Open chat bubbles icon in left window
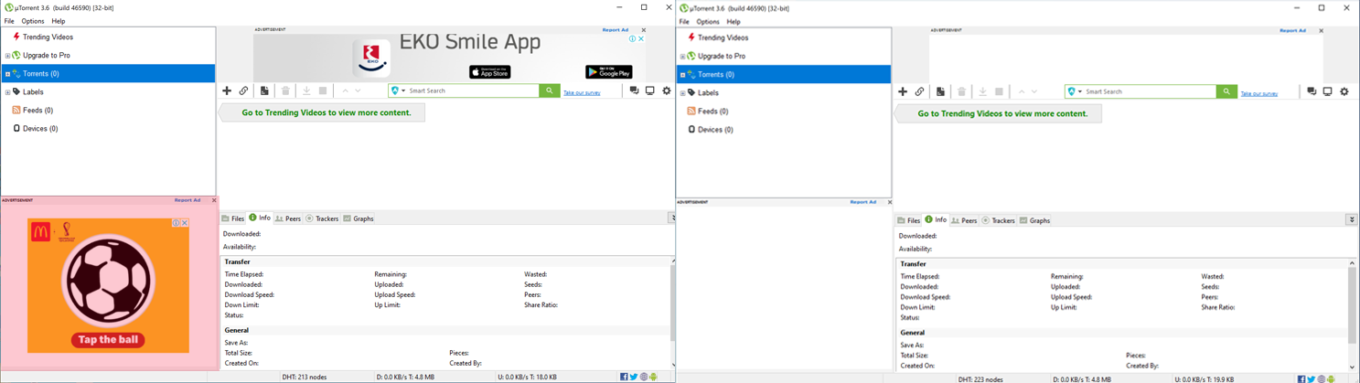This screenshot has width=1360, height=383. pyautogui.click(x=634, y=91)
